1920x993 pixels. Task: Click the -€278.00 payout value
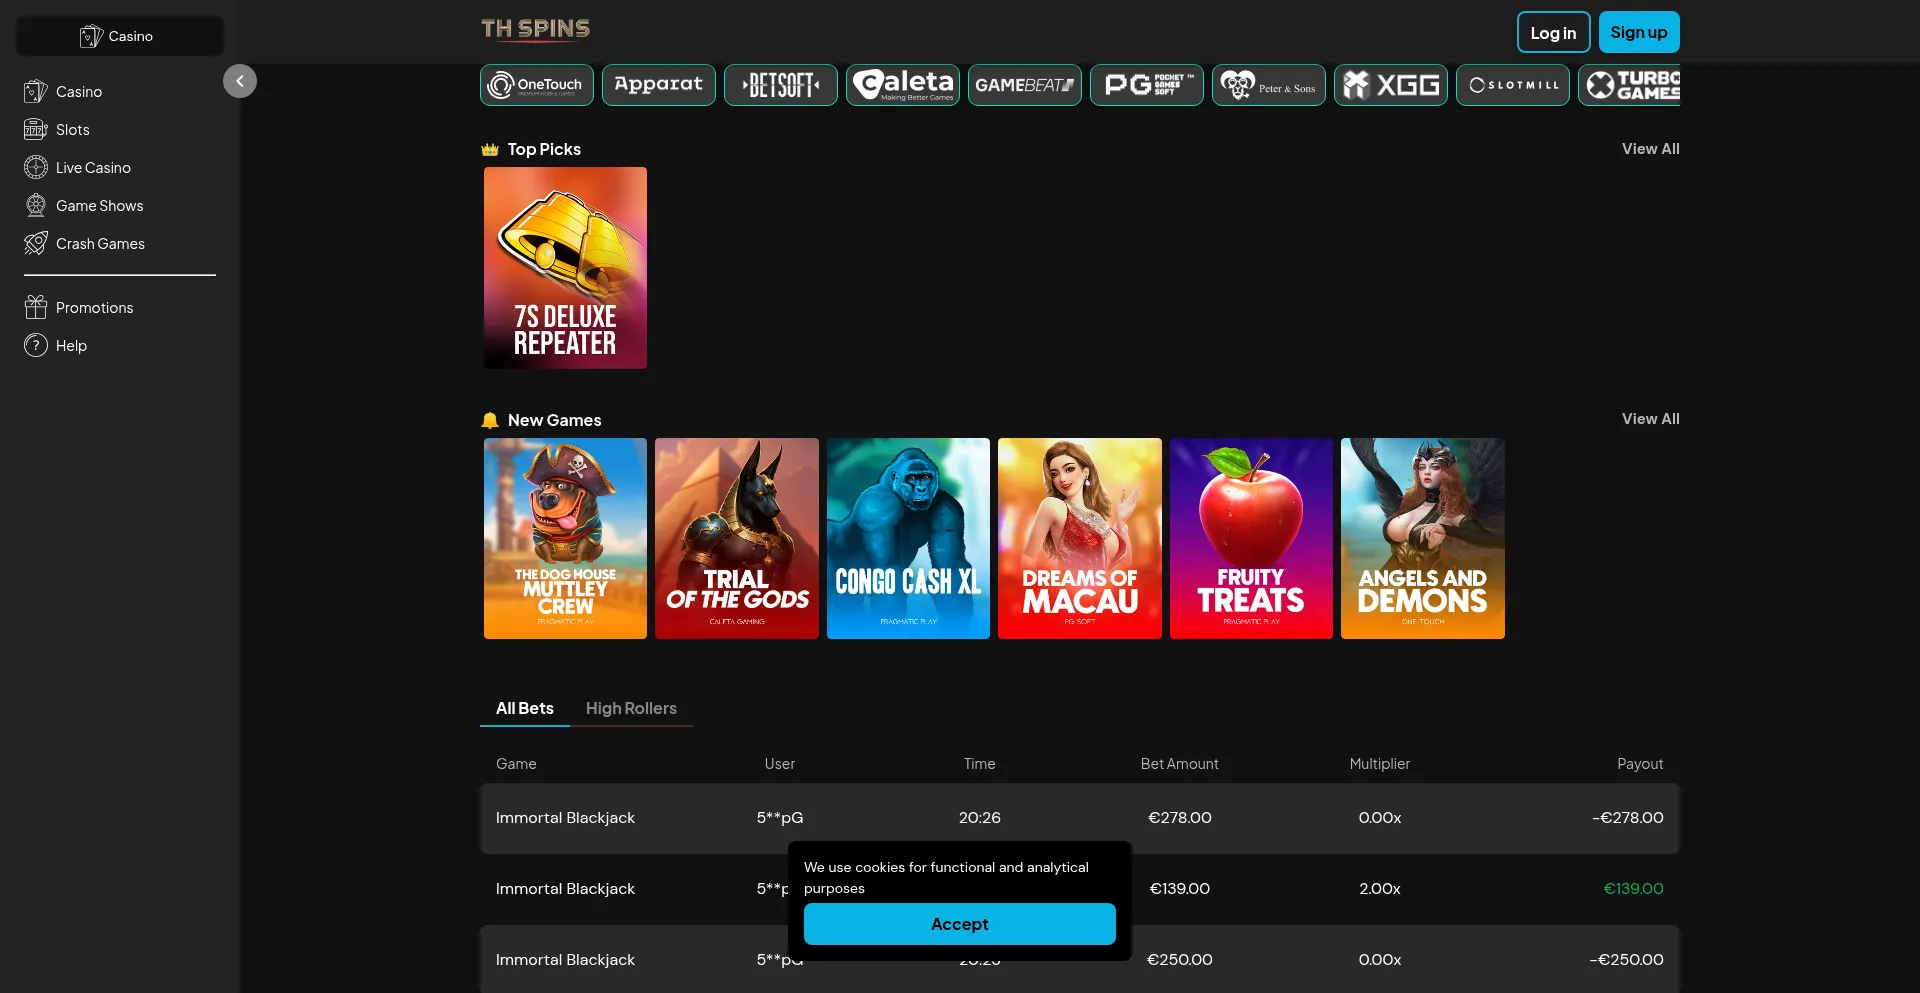click(1628, 818)
